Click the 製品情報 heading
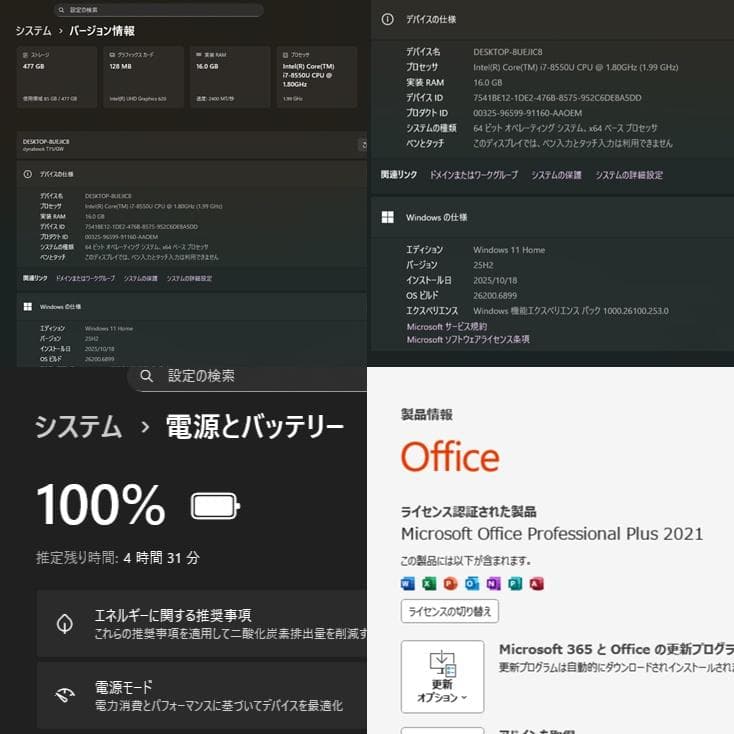Viewport: 734px width, 734px height. (426, 414)
